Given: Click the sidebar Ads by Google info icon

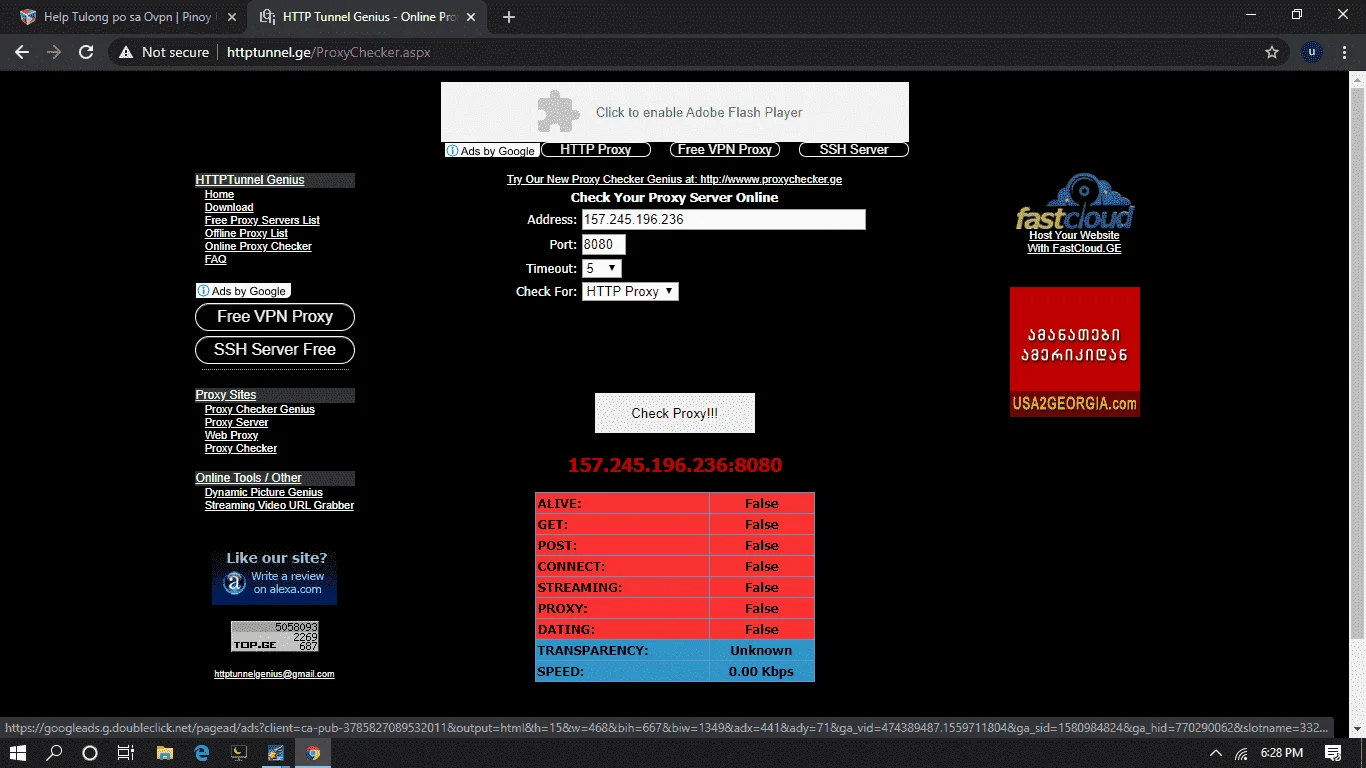Looking at the screenshot, I should tap(203, 291).
